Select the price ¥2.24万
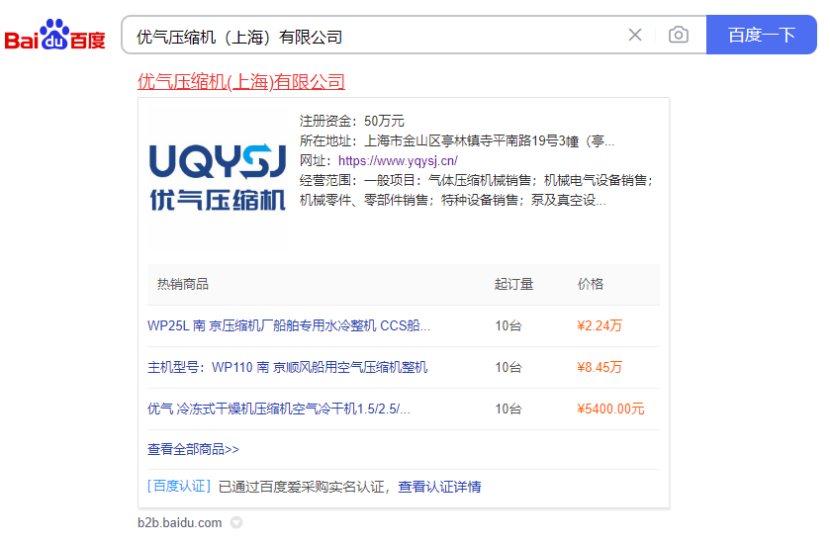This screenshot has height=546, width=830. 599,325
